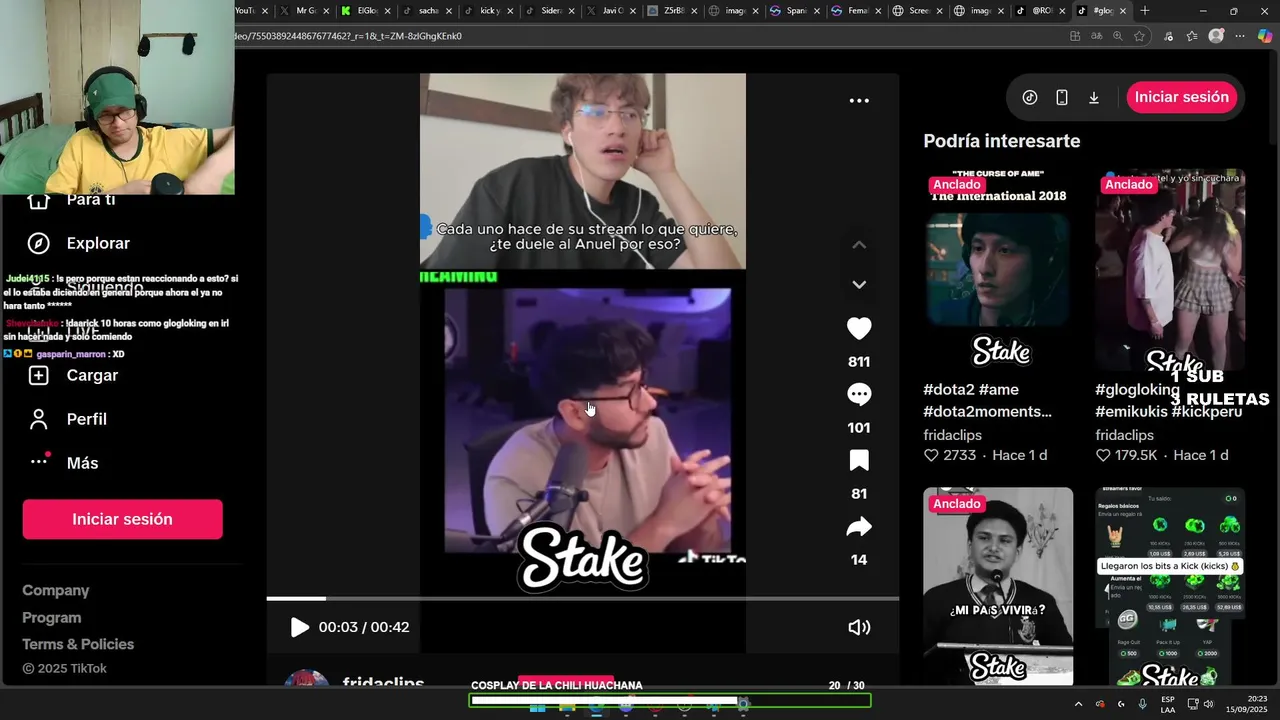The height and width of the screenshot is (720, 1280).
Task: Click the browser favorites list icon
Action: 1192,36
